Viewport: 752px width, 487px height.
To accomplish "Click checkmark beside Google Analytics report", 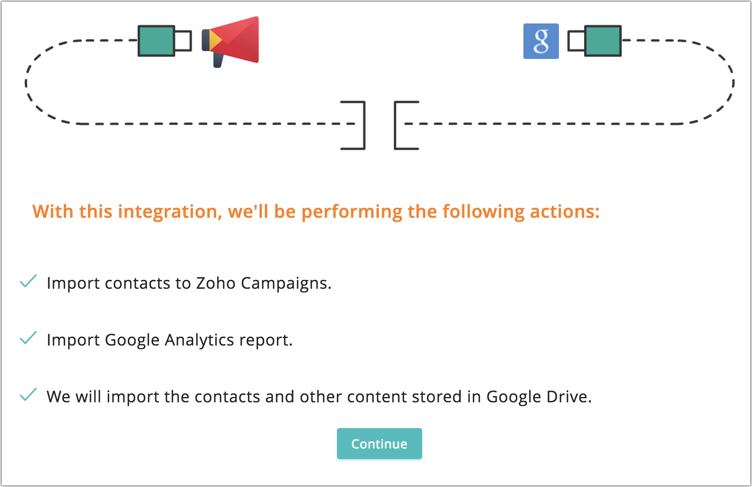I will (x=28, y=338).
